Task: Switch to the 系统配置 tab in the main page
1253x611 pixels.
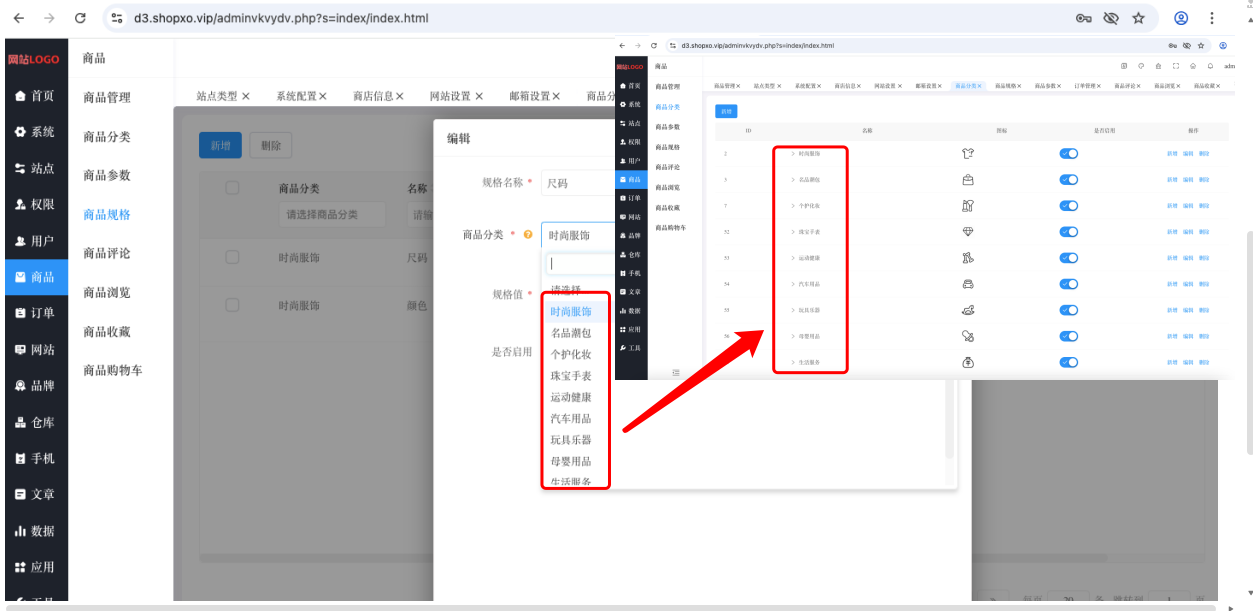Action: (297, 96)
